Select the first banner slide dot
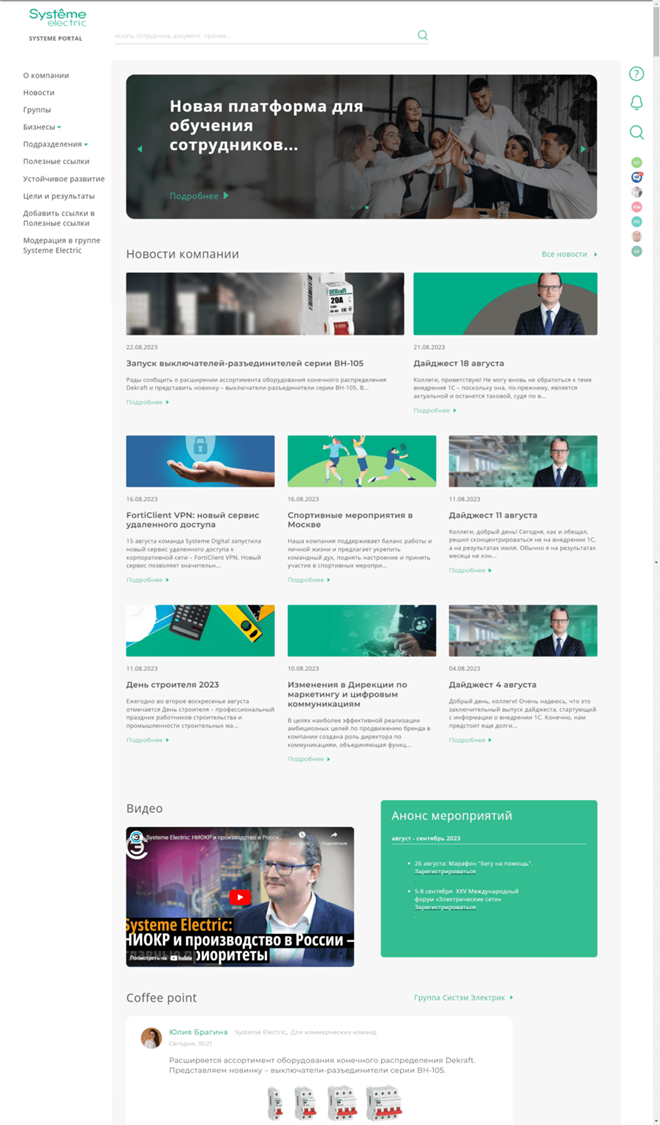The image size is (660, 1125). tap(353, 207)
